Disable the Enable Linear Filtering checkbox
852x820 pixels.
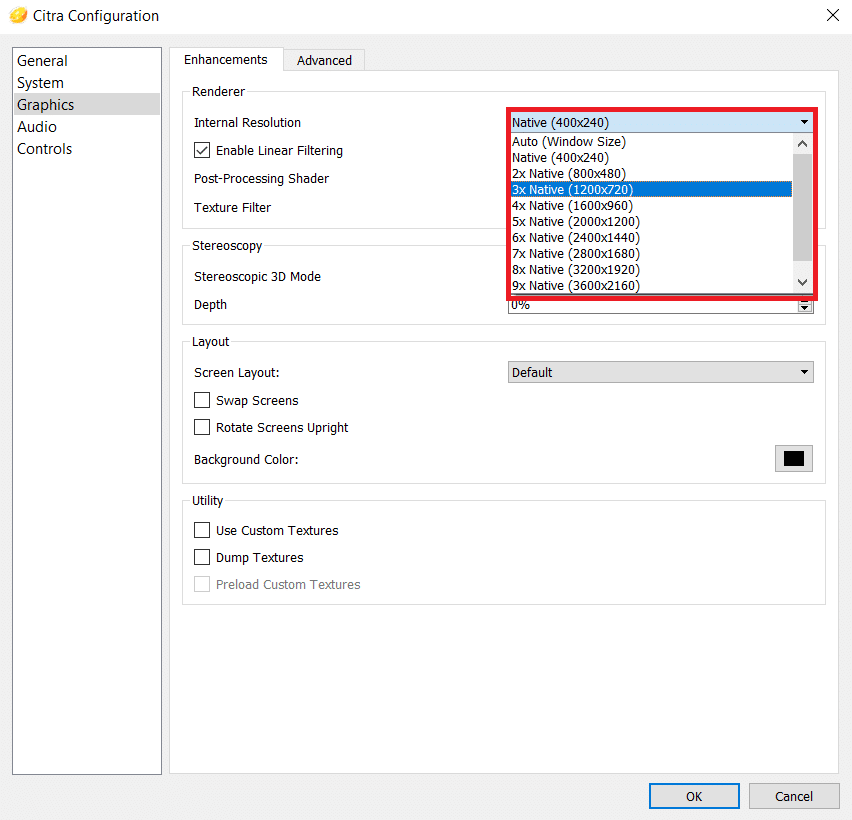coord(202,151)
